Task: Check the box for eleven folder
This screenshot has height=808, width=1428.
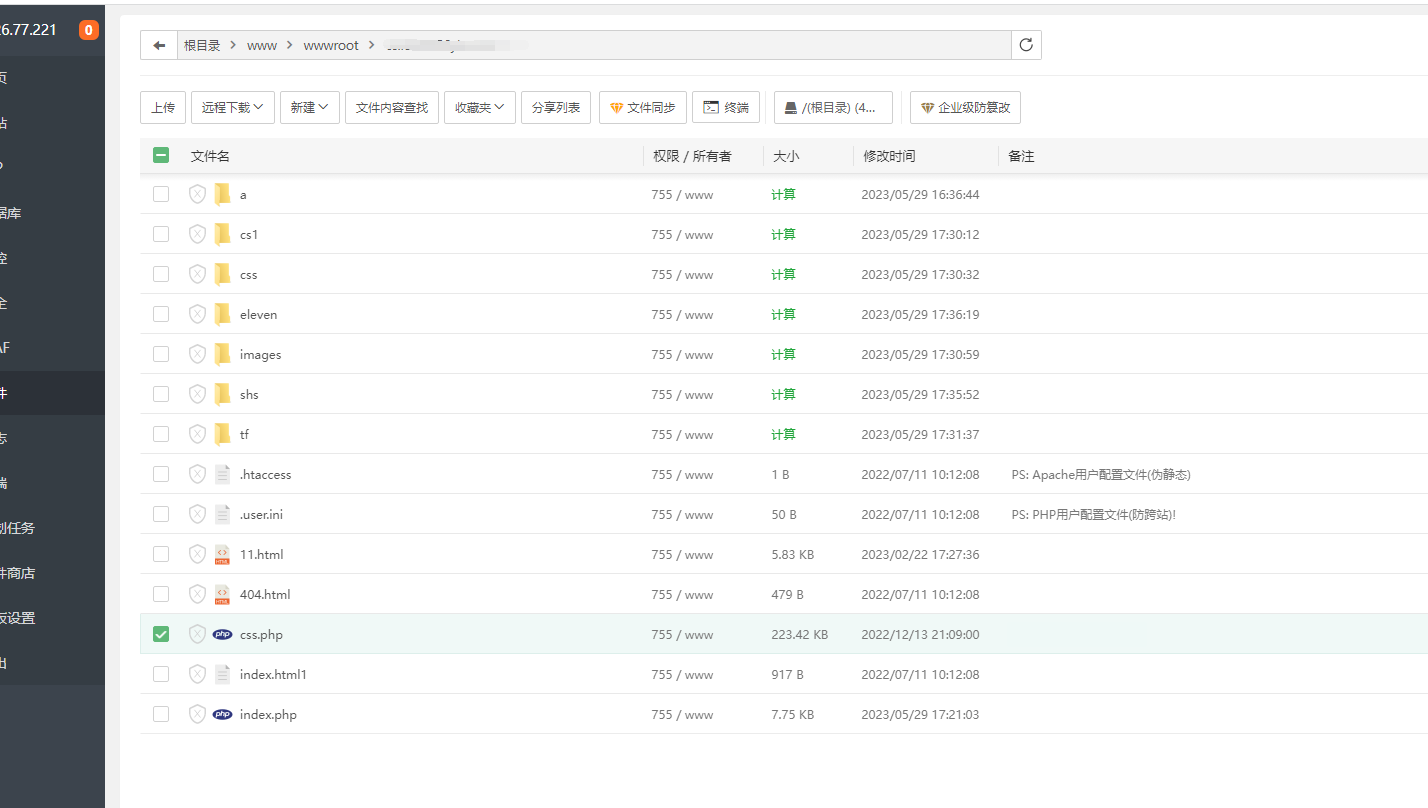Action: pyautogui.click(x=161, y=314)
